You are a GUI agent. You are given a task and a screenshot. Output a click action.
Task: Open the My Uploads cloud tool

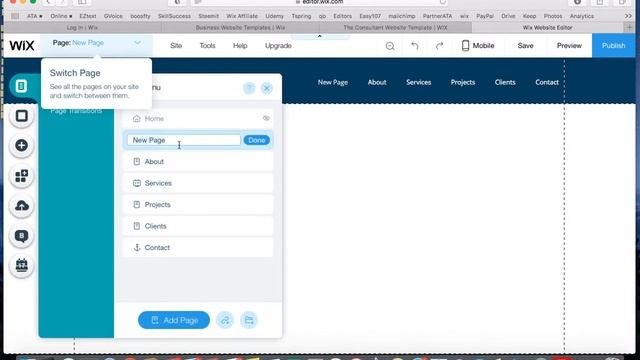point(22,206)
